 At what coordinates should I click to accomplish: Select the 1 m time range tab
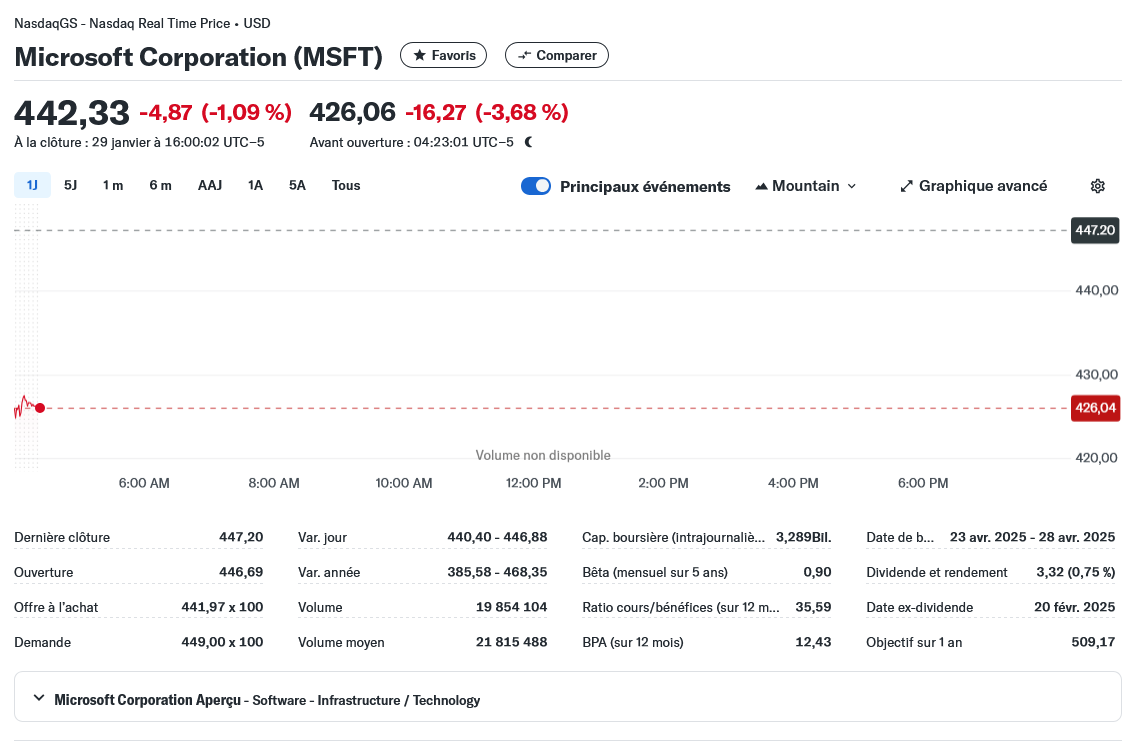click(112, 185)
